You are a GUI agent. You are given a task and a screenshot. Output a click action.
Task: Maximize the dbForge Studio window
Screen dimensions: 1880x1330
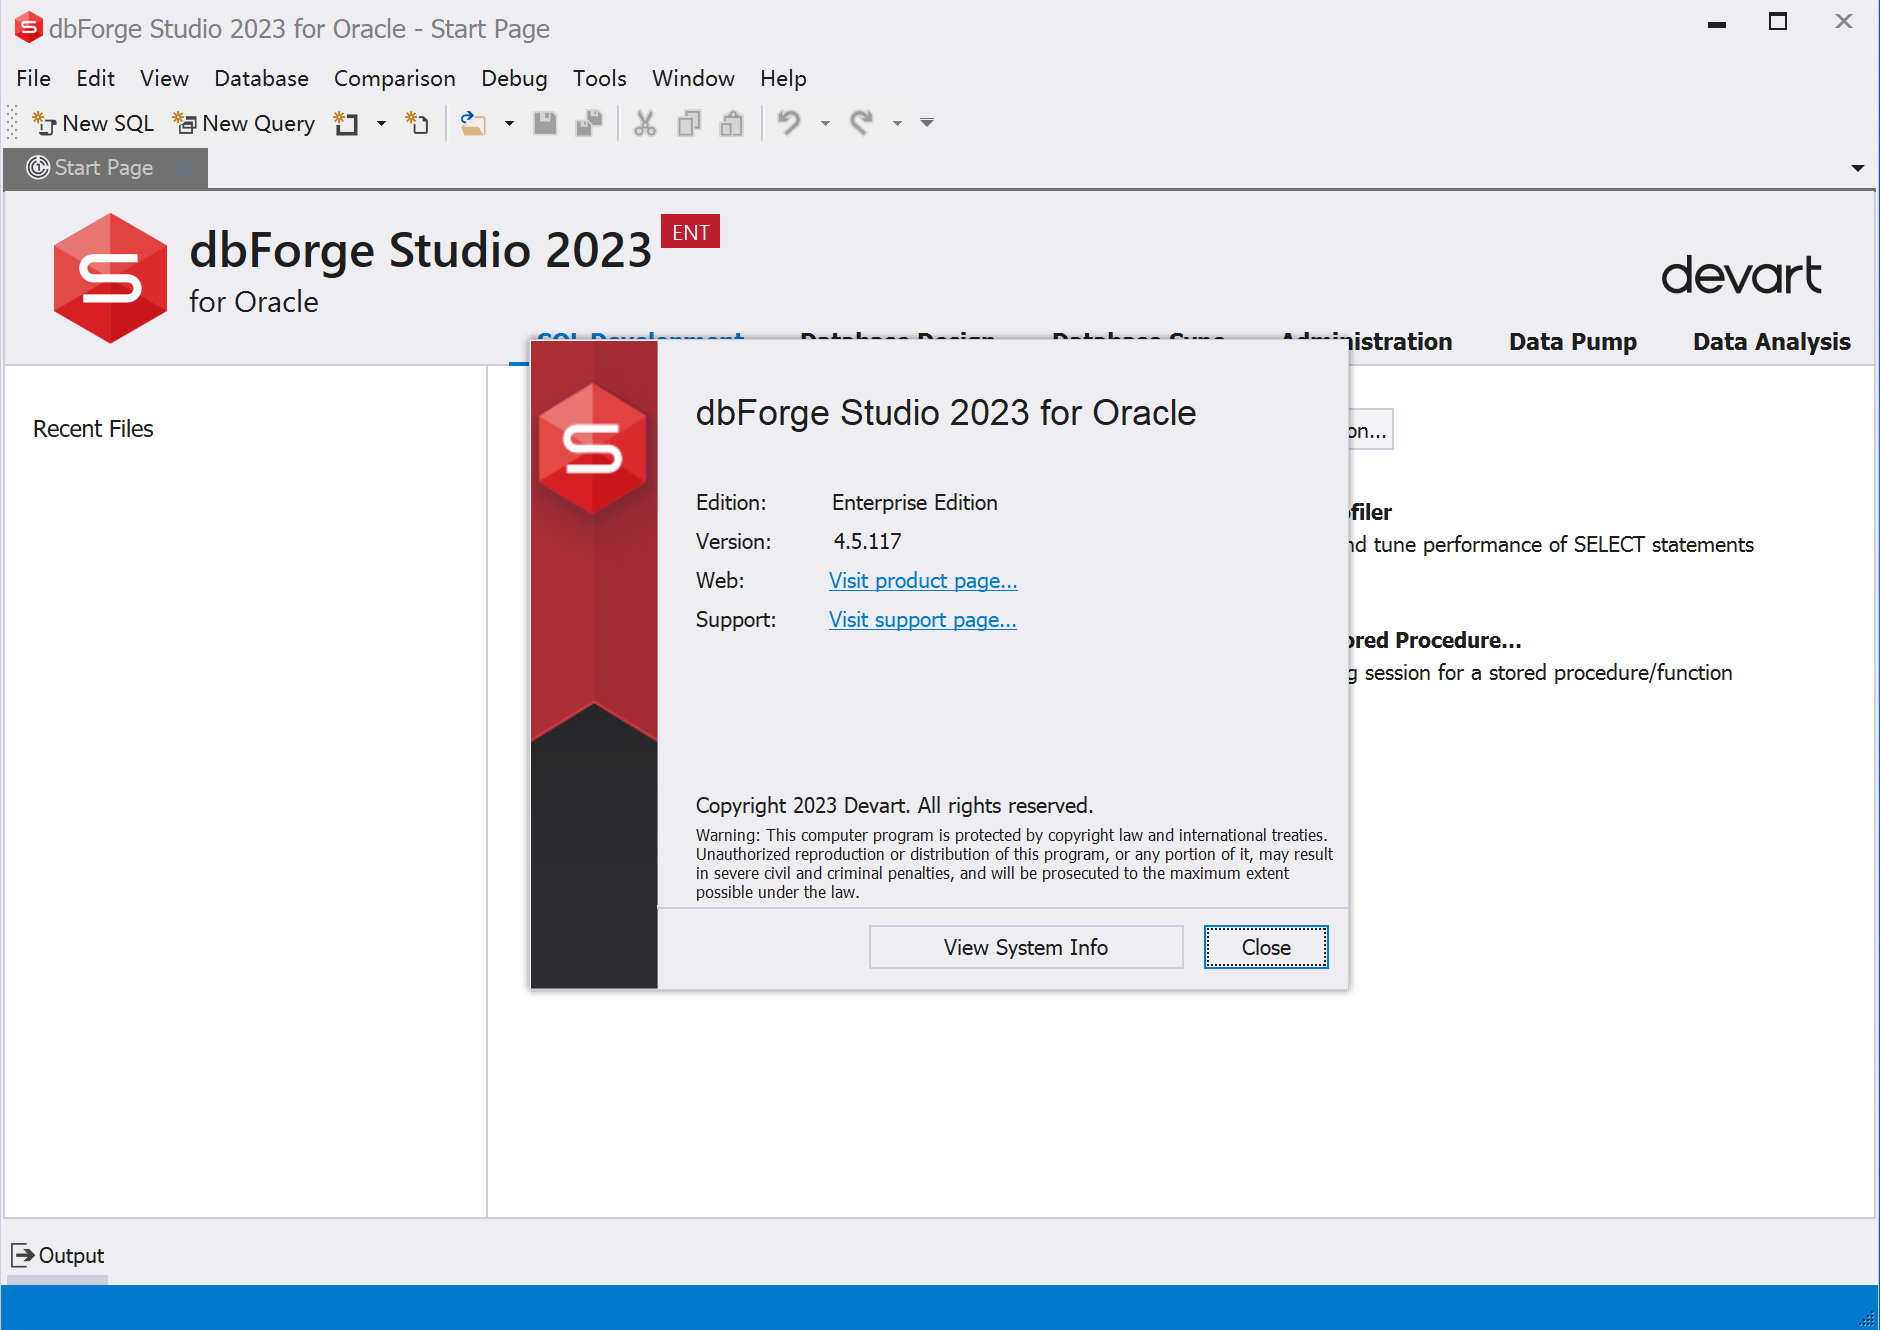[1777, 21]
